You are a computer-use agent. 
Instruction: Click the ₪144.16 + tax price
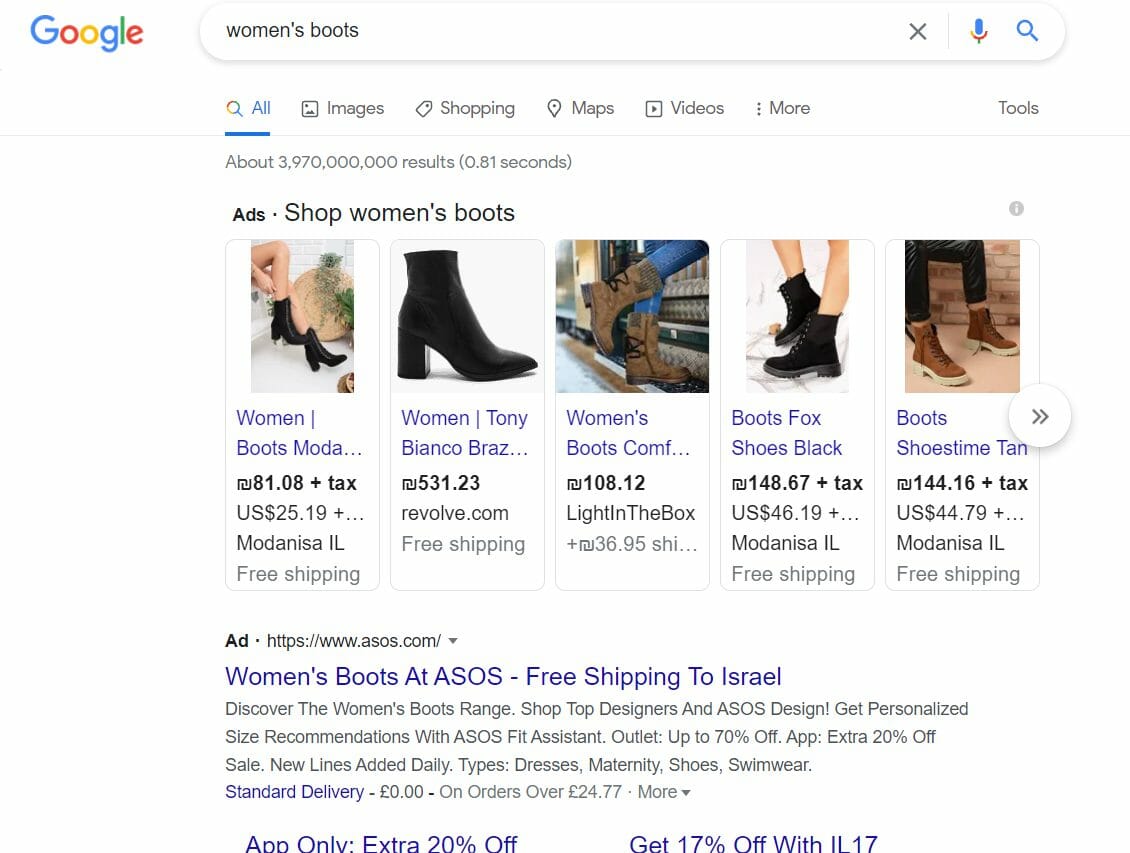pyautogui.click(x=962, y=483)
